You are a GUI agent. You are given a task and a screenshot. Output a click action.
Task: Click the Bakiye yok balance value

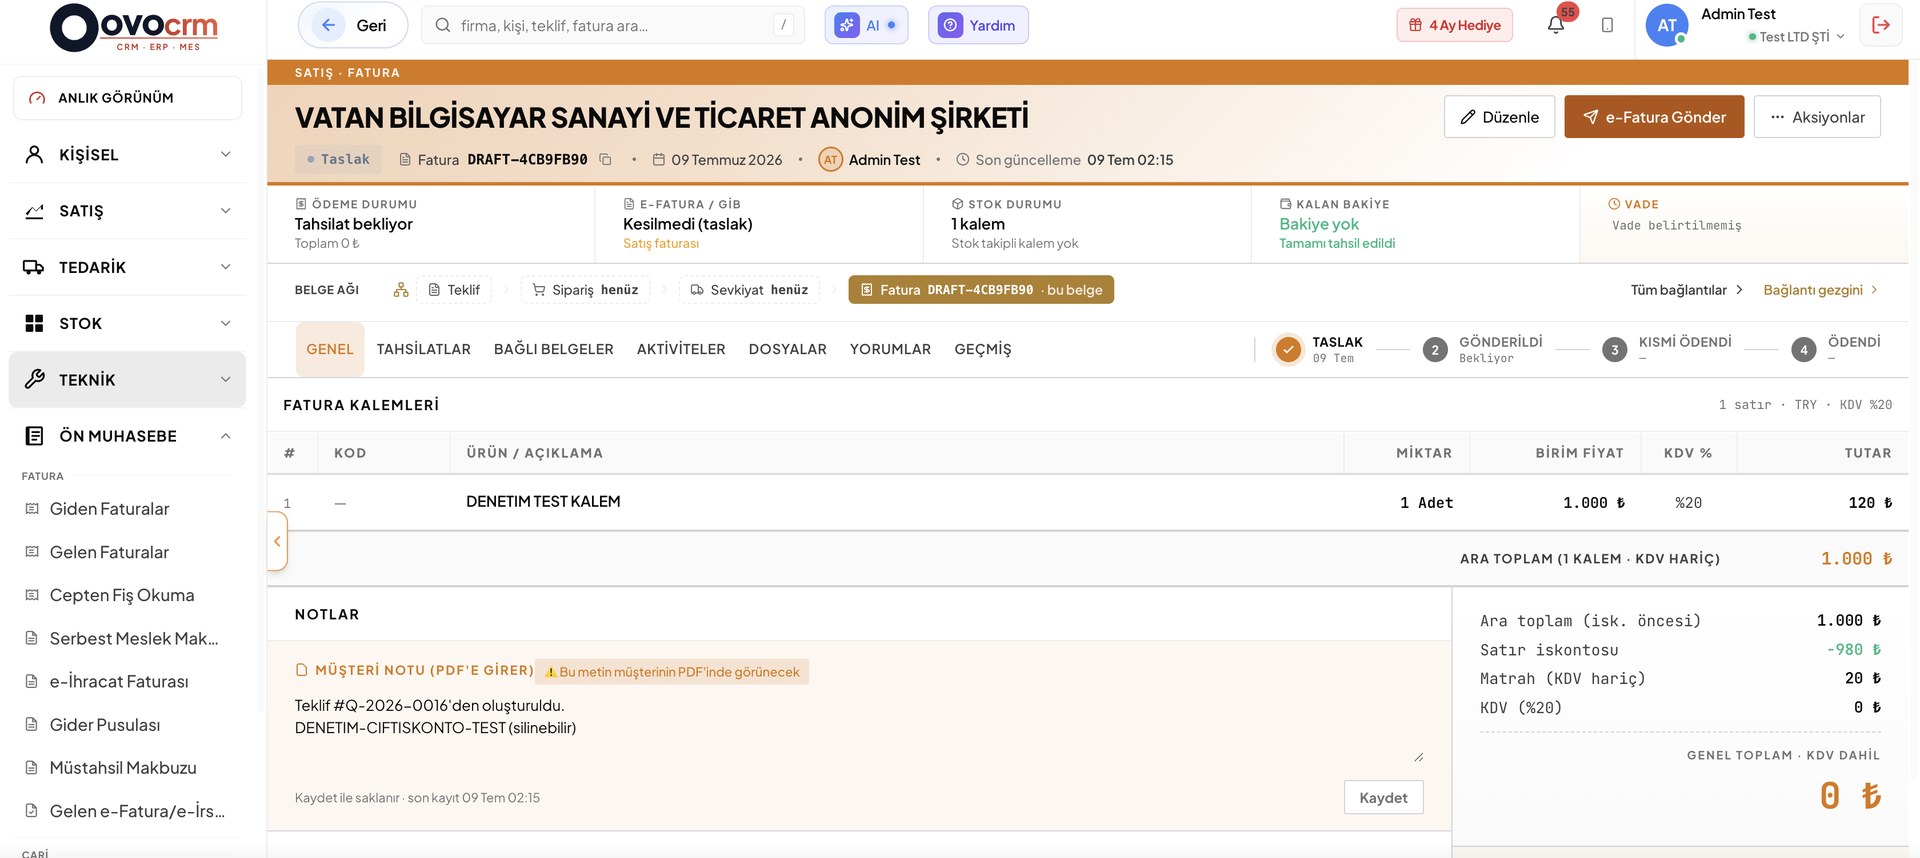pos(1319,224)
